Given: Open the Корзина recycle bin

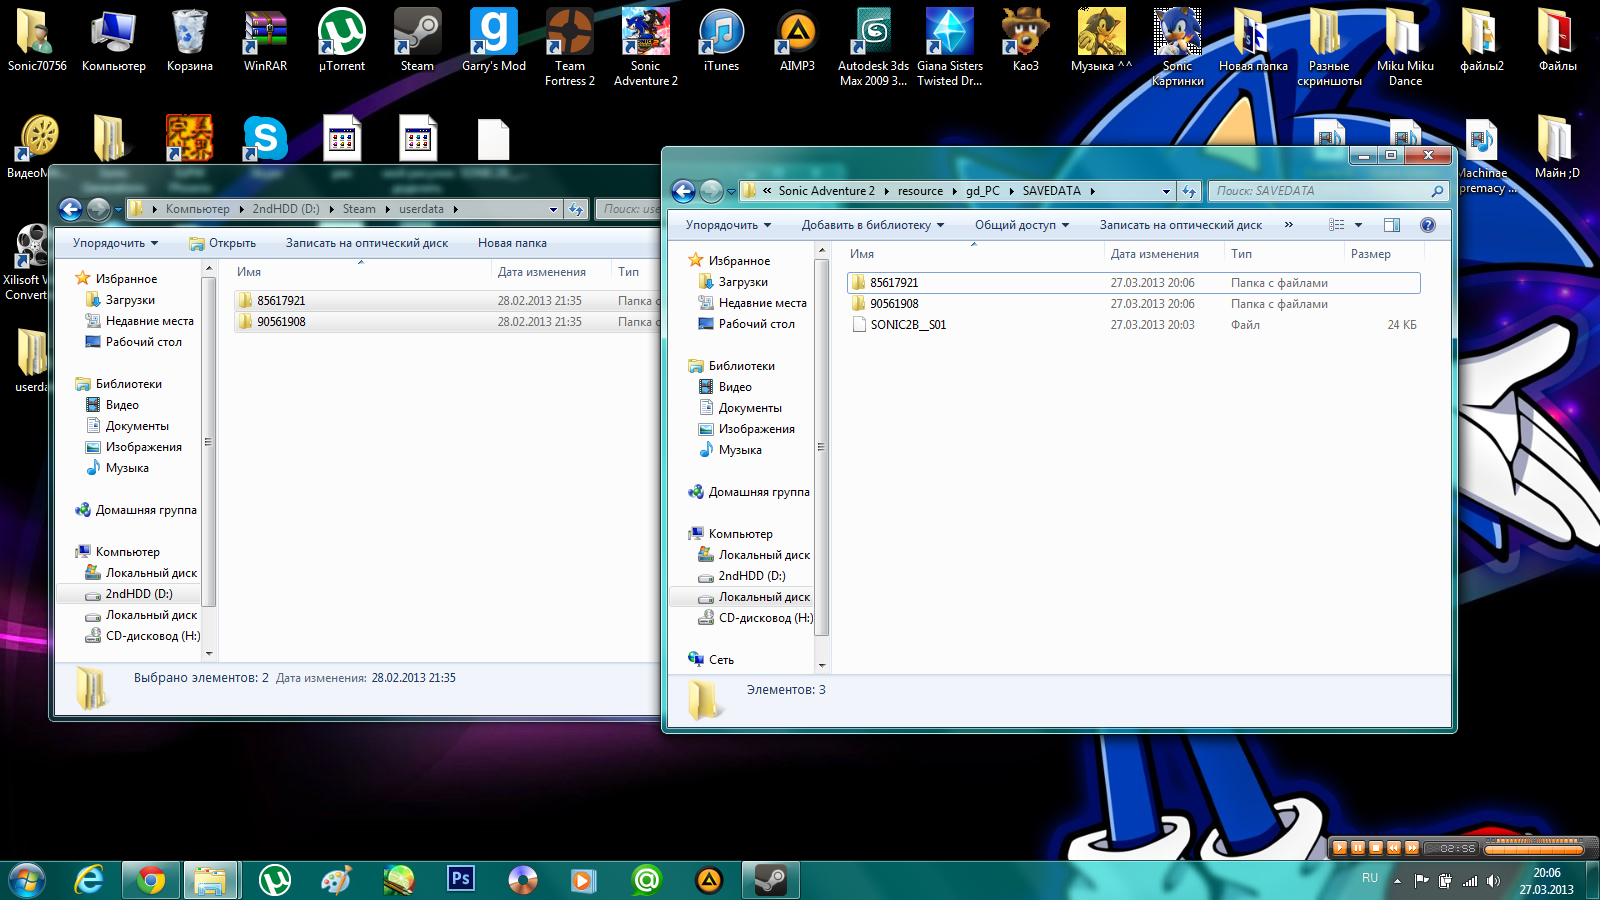Looking at the screenshot, I should [189, 40].
